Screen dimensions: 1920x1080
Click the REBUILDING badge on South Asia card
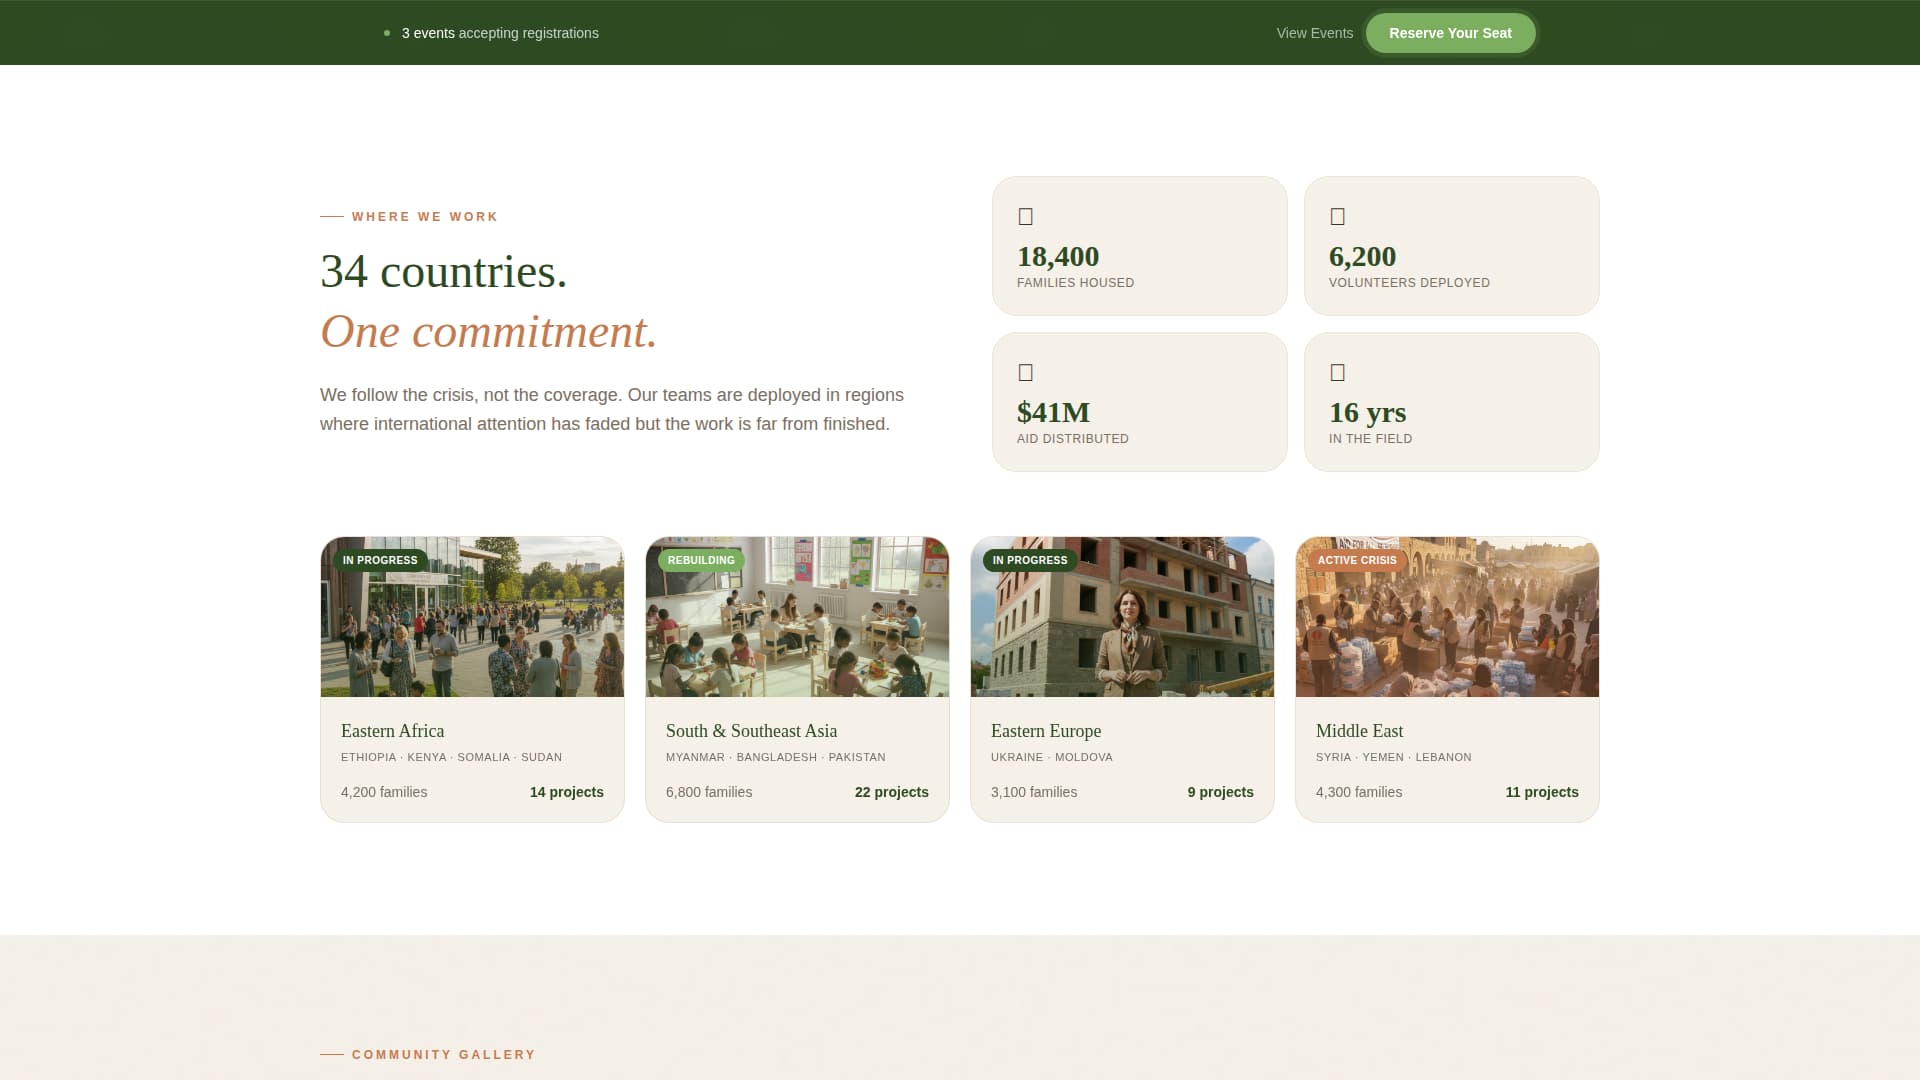pos(701,560)
